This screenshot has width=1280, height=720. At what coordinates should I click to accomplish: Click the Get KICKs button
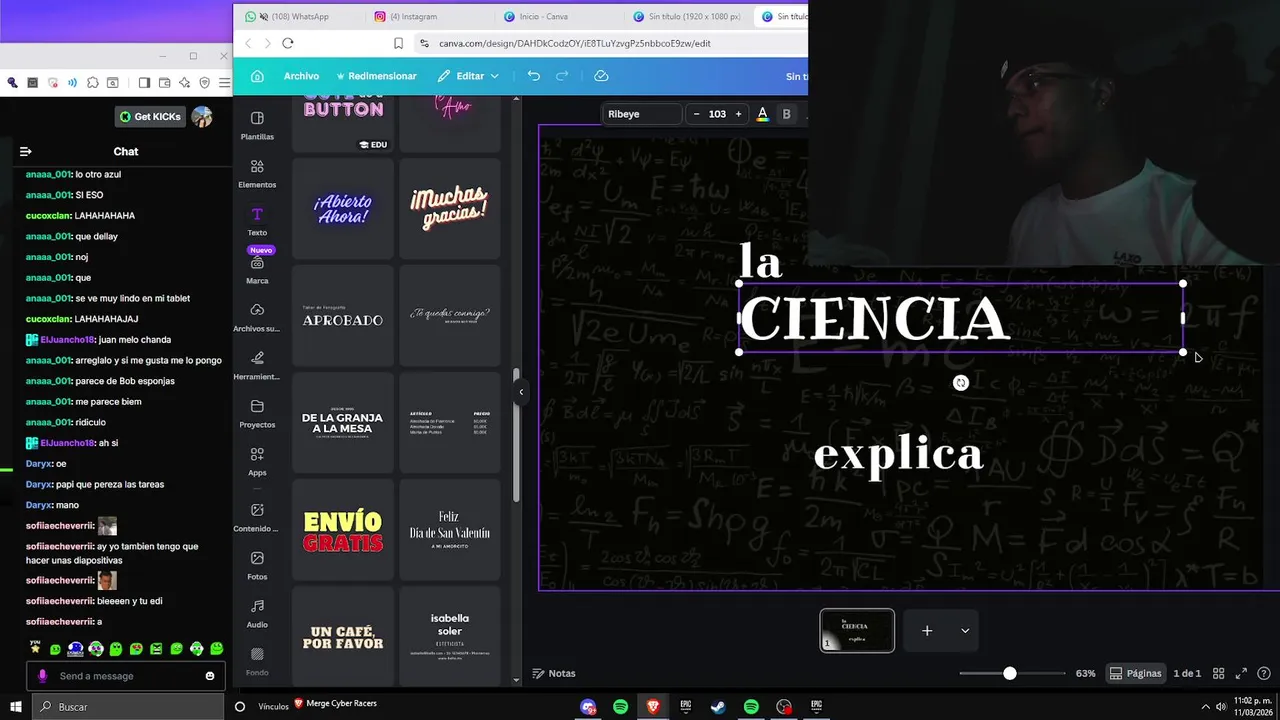tap(151, 117)
